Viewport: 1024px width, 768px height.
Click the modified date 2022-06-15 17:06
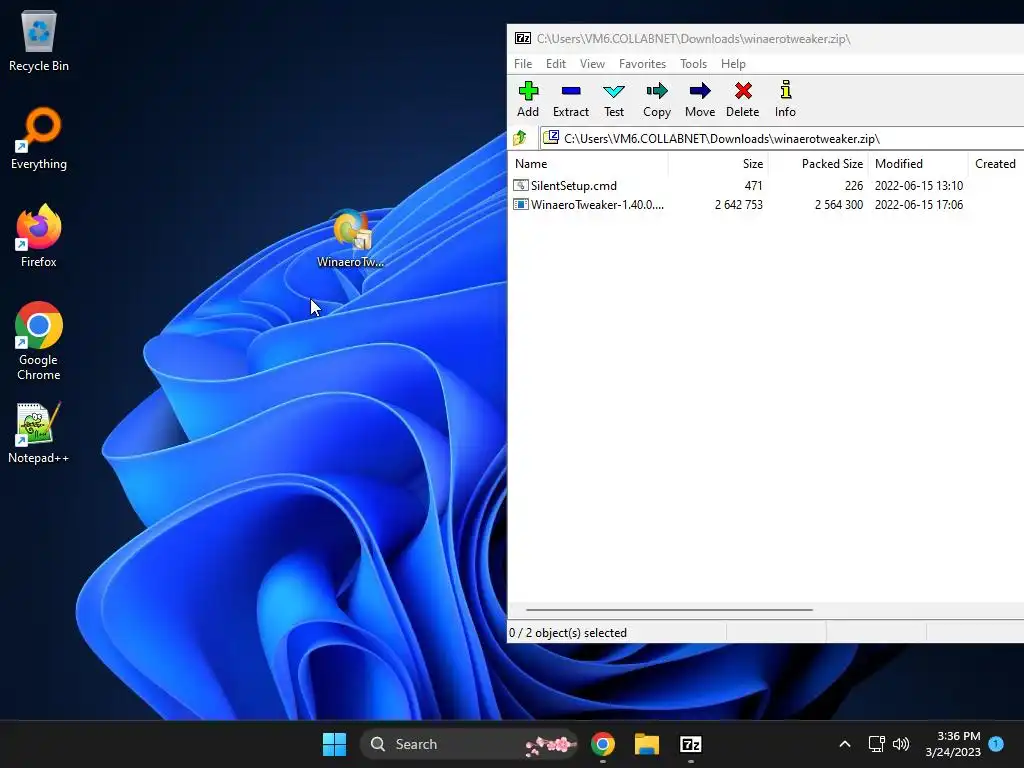[x=918, y=204]
